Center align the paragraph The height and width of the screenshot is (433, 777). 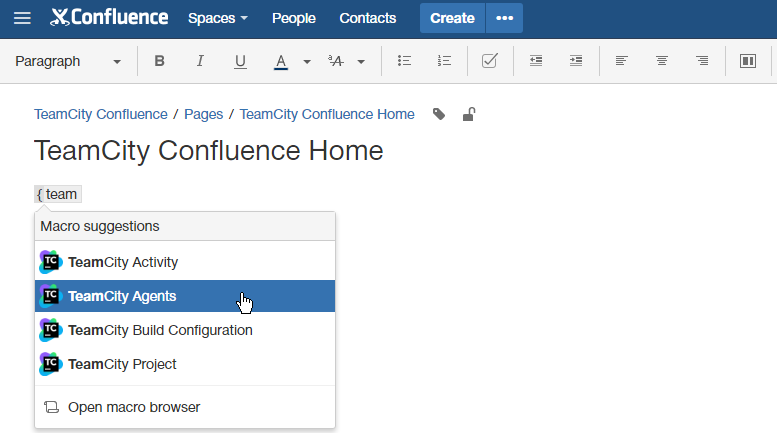pos(662,61)
